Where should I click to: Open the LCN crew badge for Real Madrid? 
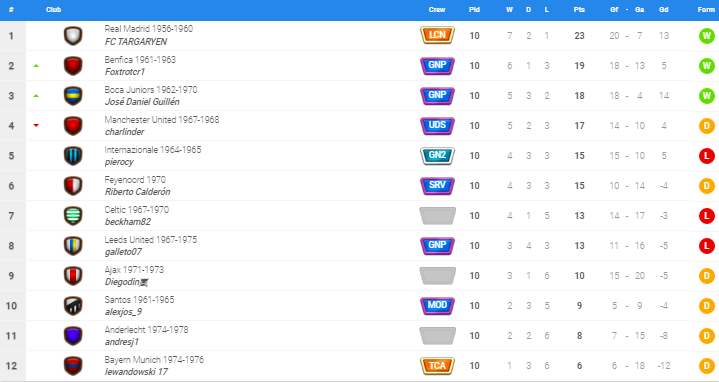(437, 35)
